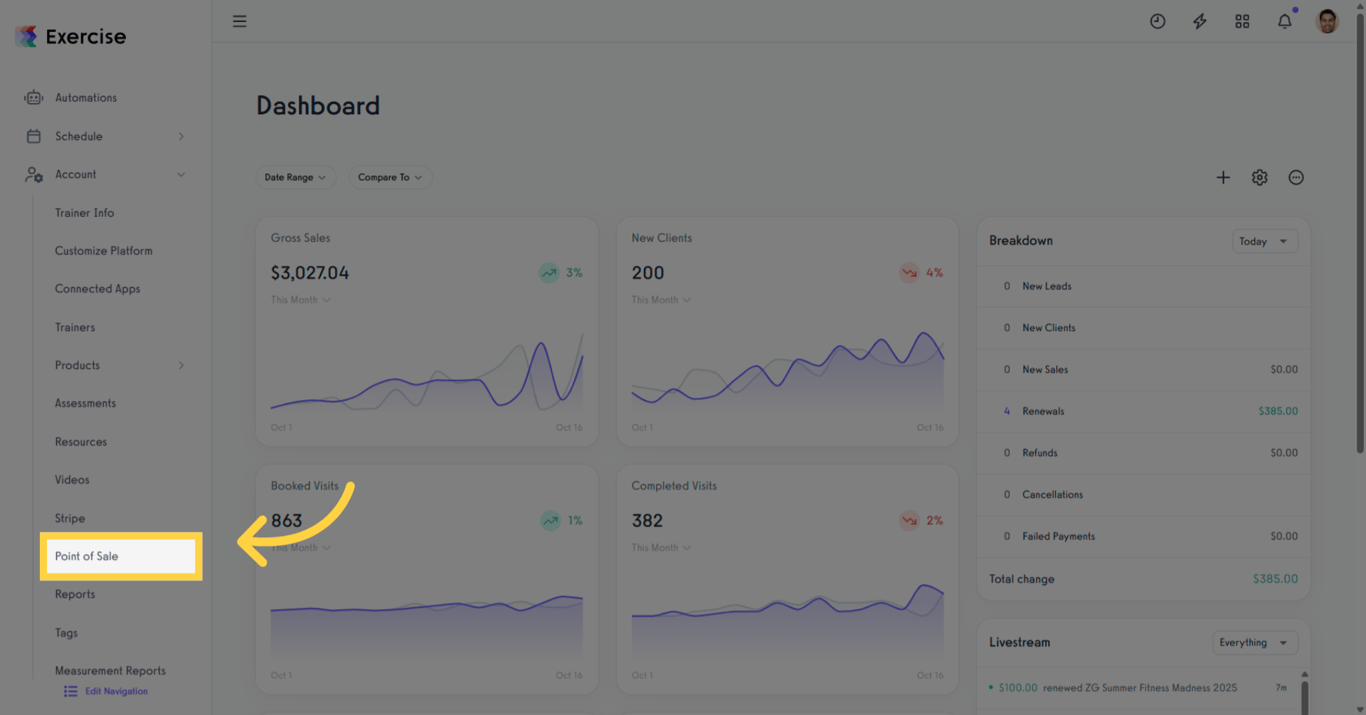Viewport: 1366px width, 715px height.
Task: Expand the Products submenu
Action: tap(181, 365)
